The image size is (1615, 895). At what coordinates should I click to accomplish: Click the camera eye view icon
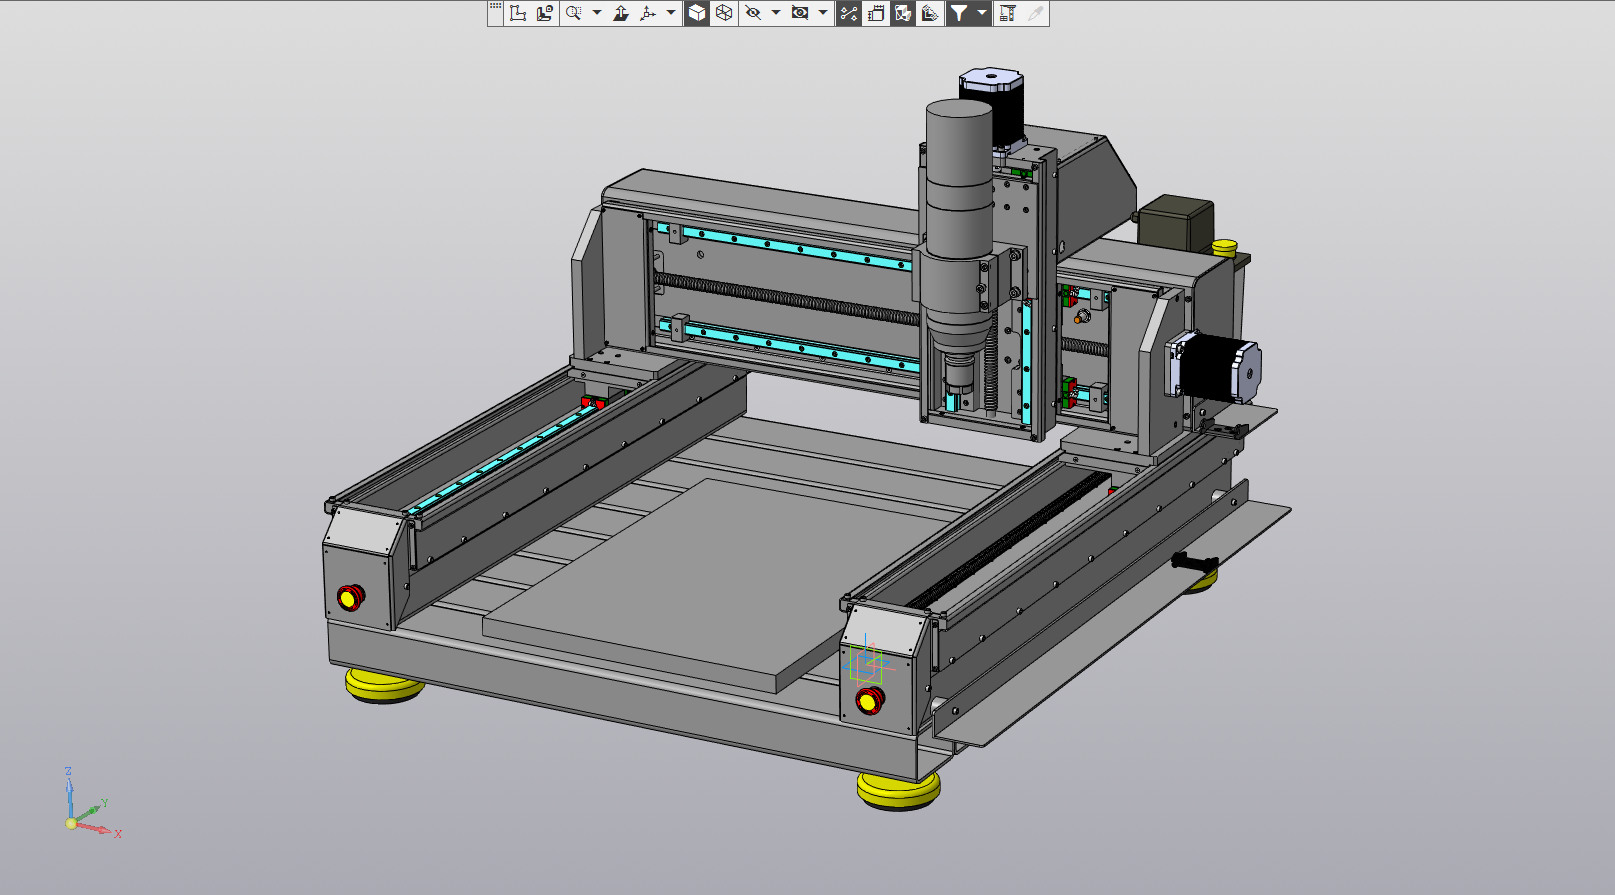pos(800,13)
